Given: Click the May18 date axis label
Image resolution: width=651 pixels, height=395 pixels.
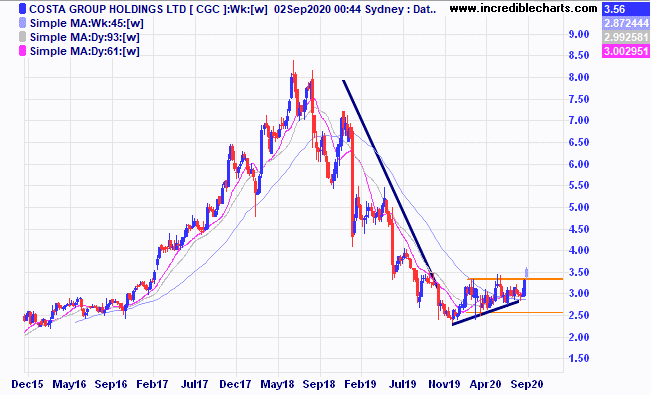Looking at the screenshot, I should tap(277, 384).
